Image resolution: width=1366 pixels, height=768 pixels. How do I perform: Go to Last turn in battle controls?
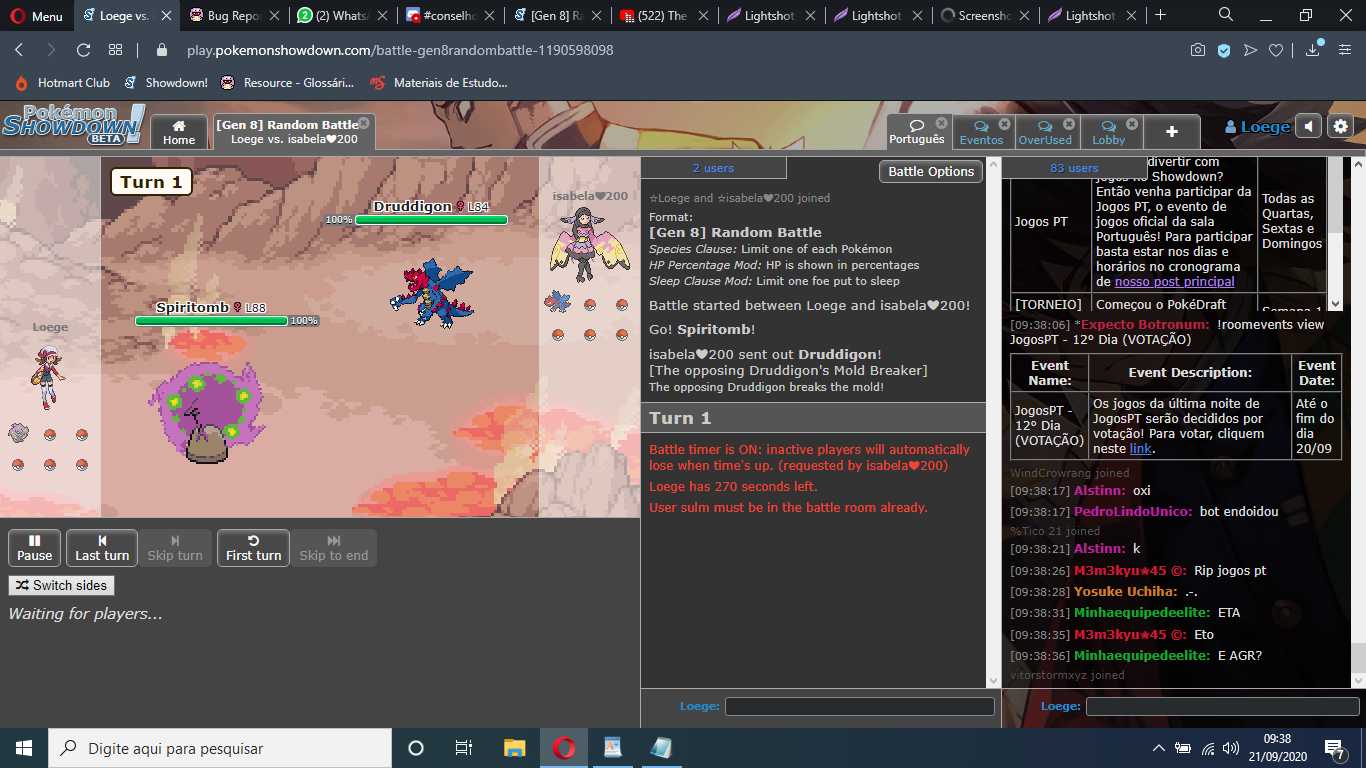102,548
